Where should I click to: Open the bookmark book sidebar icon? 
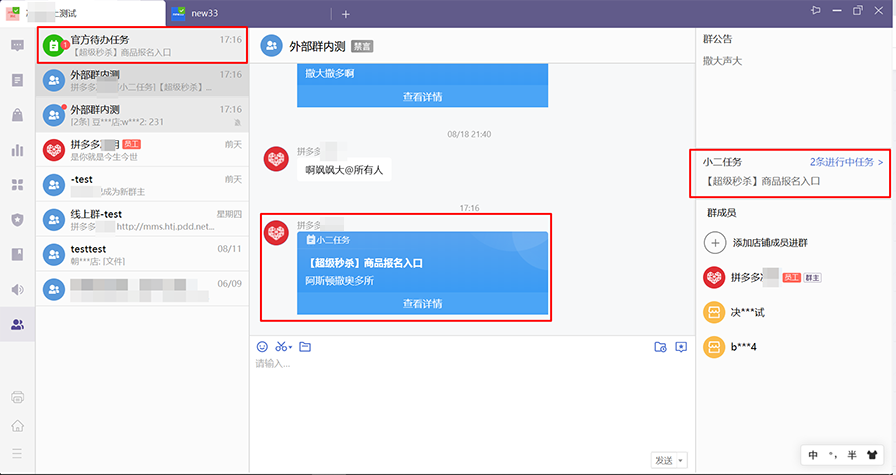pyautogui.click(x=18, y=255)
